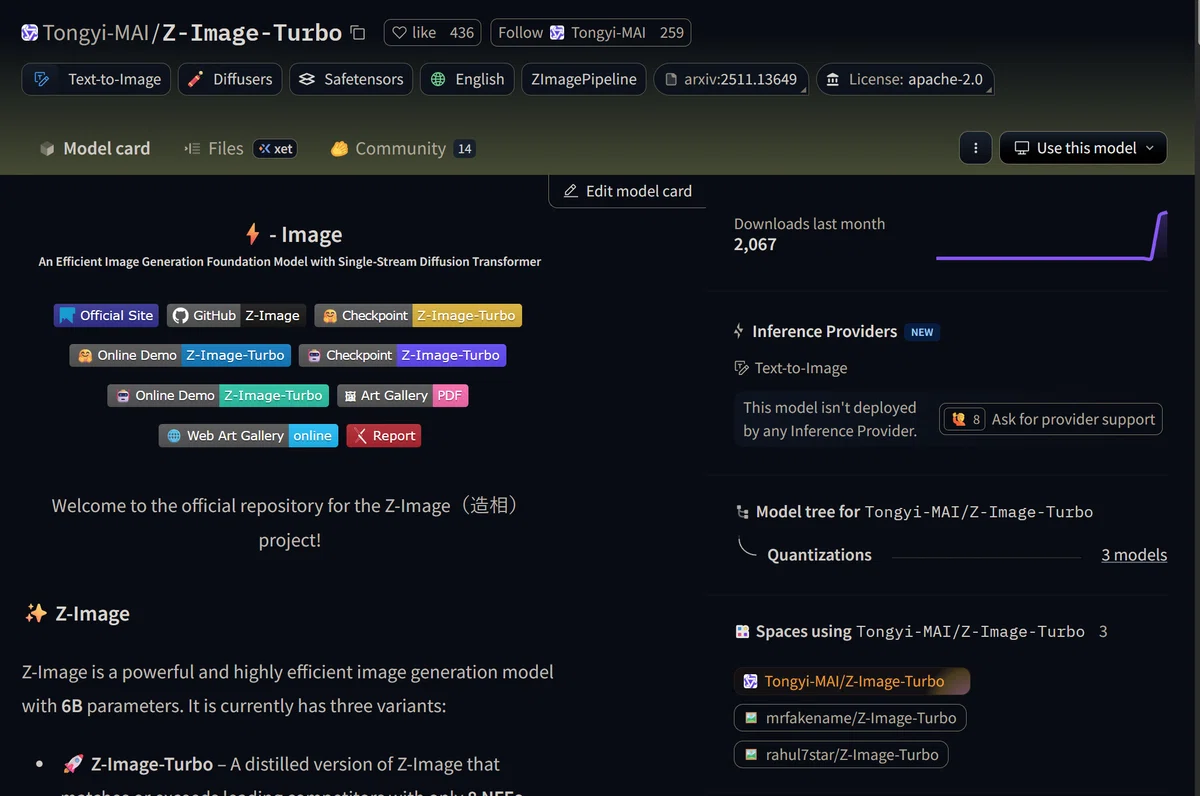Open the blue Online Demo Z-Image-Turbo badge

point(181,355)
